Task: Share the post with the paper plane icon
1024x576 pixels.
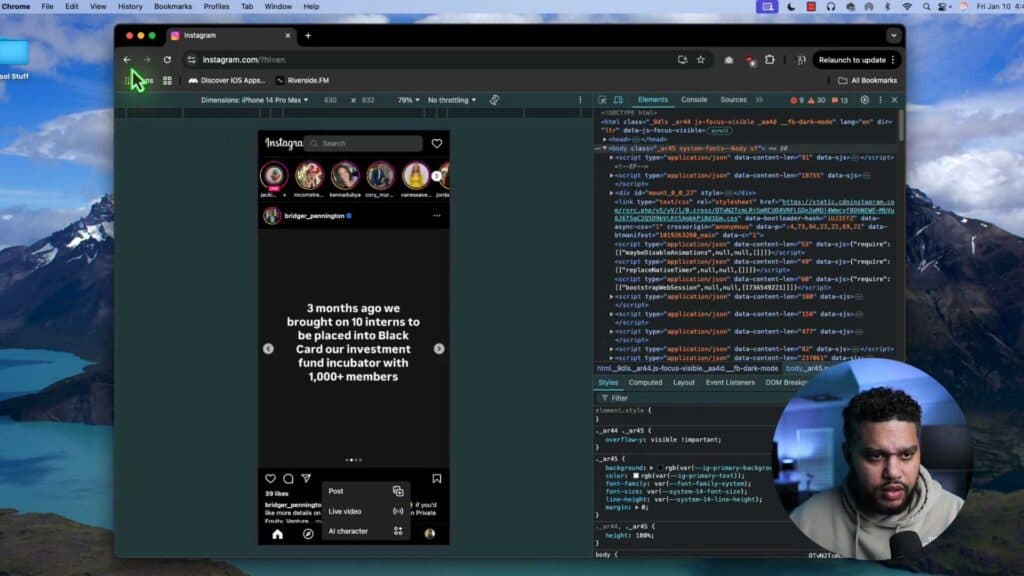Action: pyautogui.click(x=306, y=479)
